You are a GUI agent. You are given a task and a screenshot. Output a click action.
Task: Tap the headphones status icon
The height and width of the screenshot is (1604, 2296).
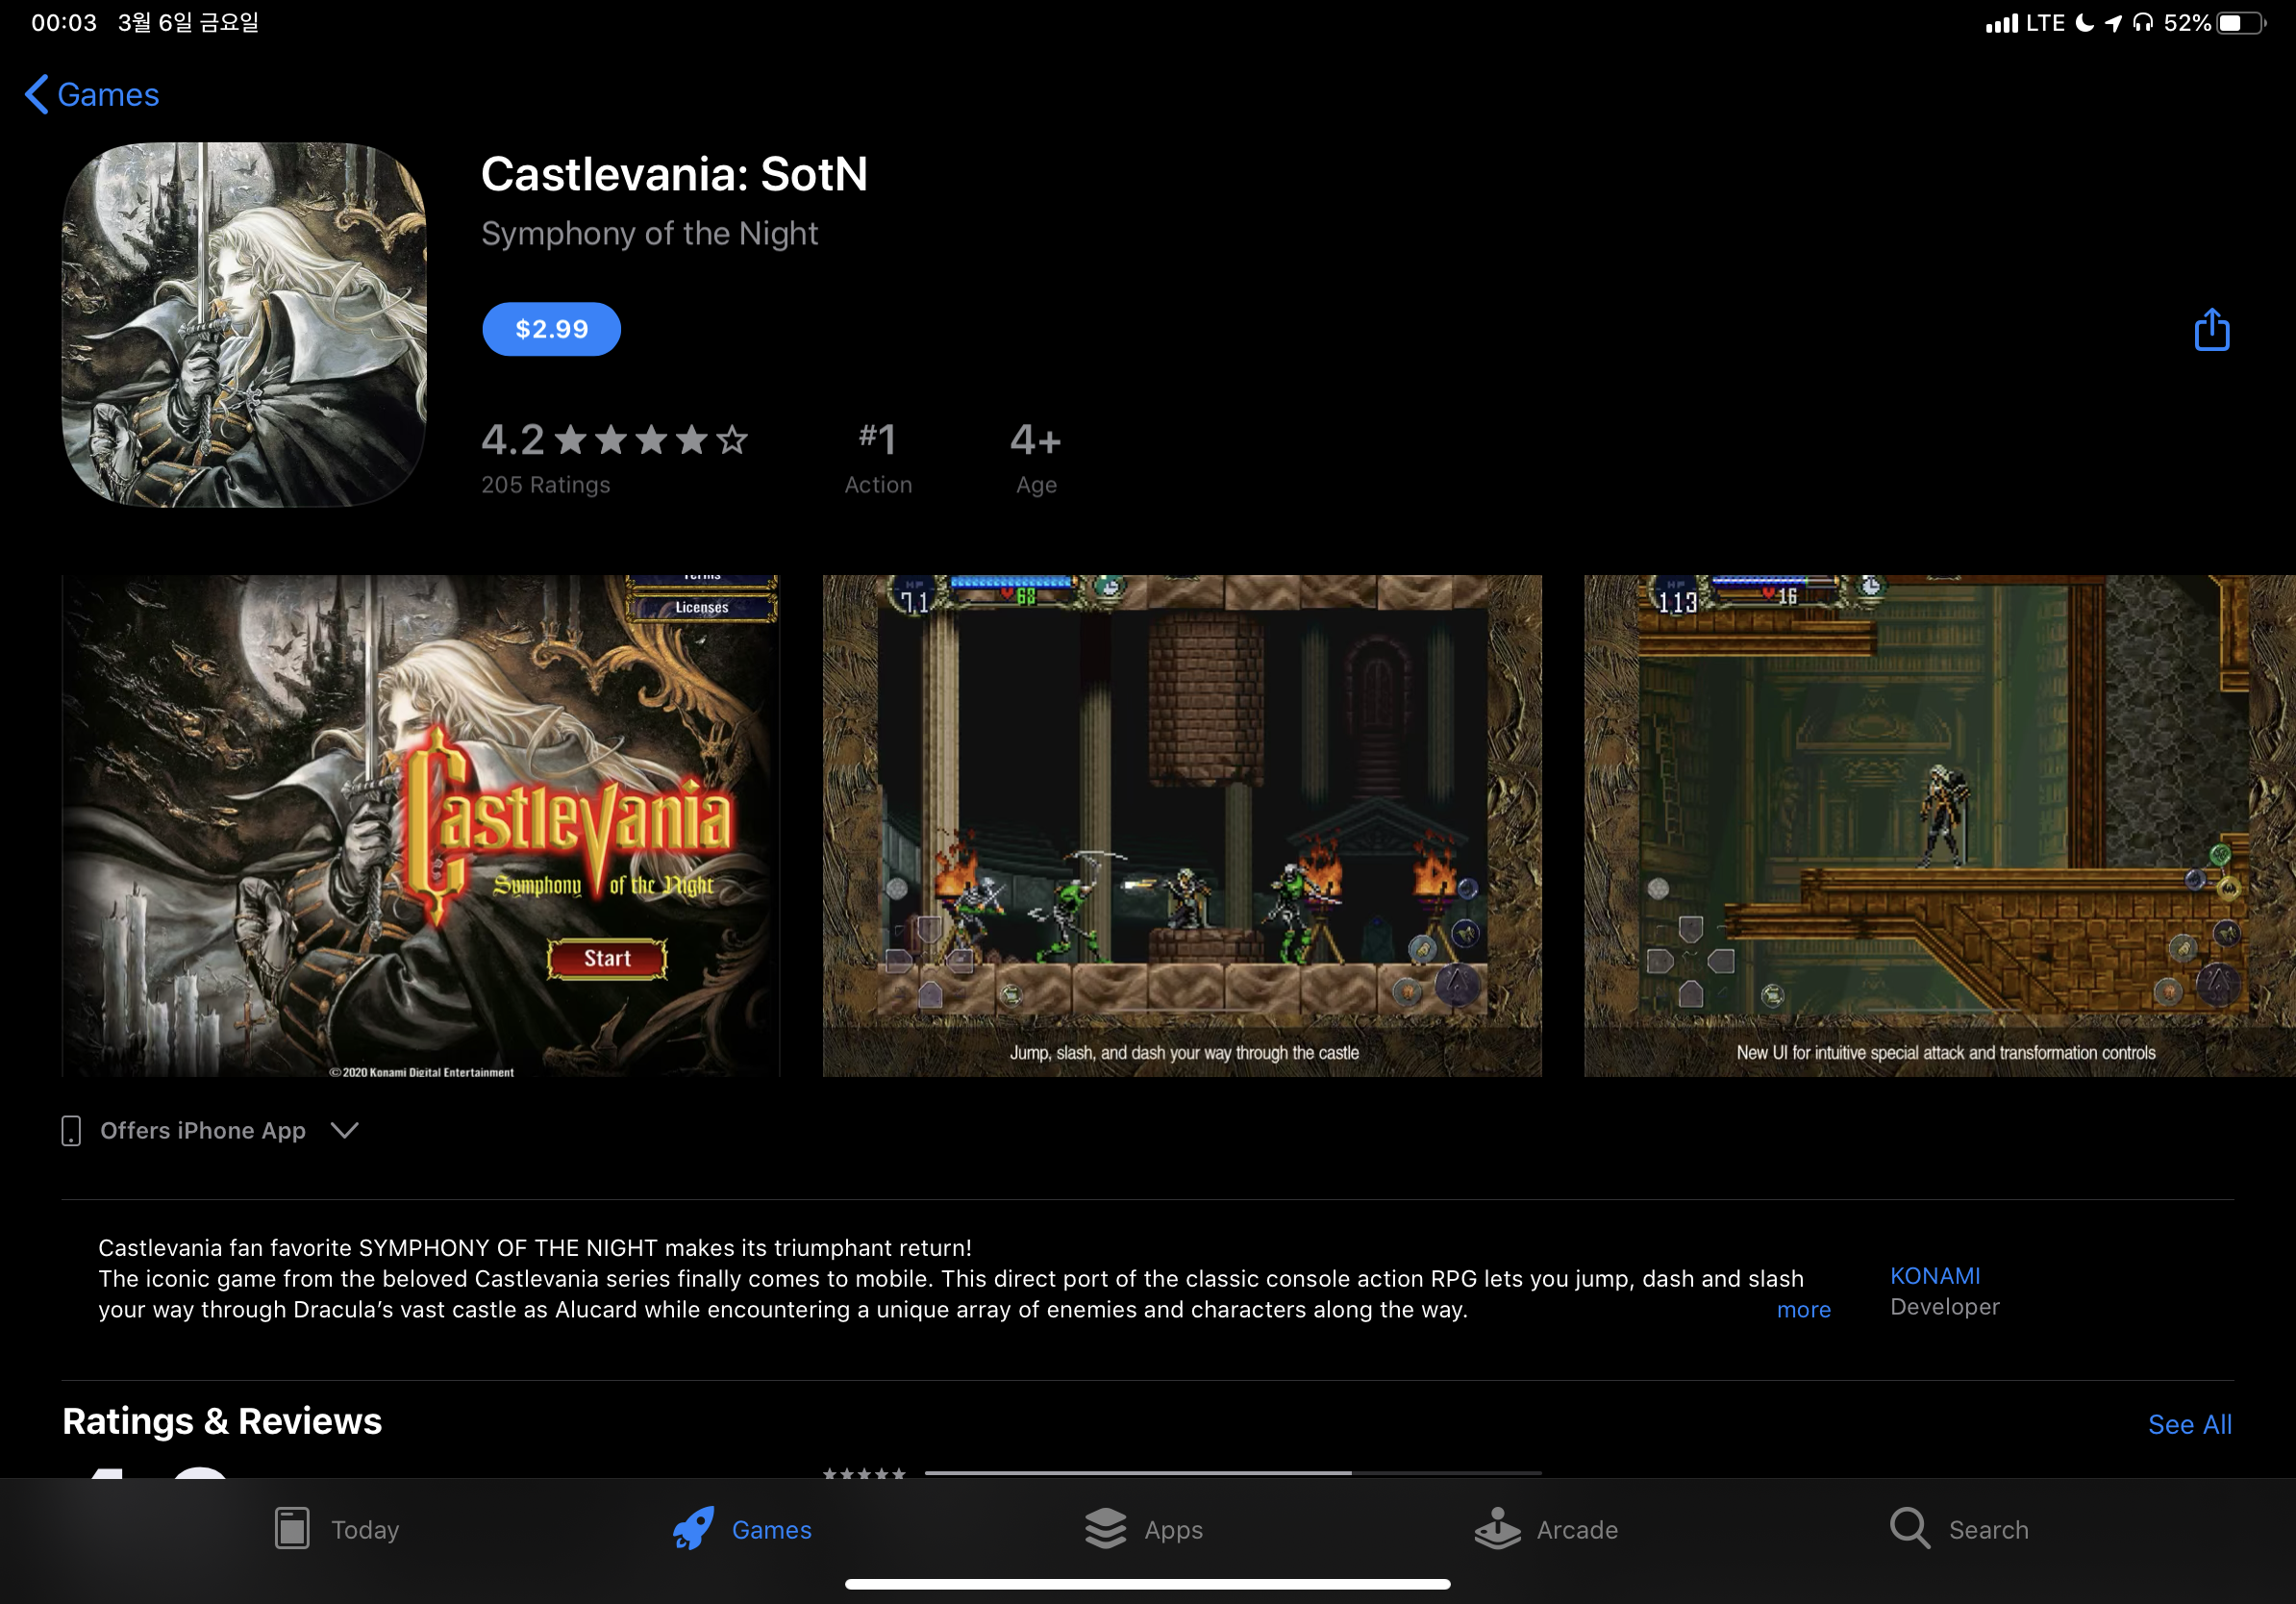pos(2142,23)
